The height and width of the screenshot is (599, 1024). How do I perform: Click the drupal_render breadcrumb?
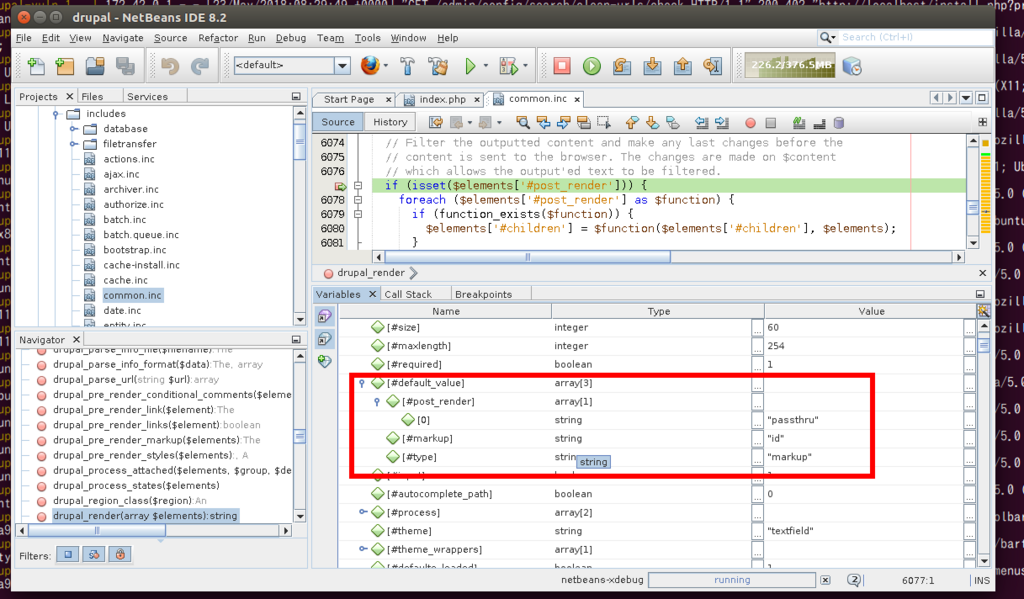371,273
